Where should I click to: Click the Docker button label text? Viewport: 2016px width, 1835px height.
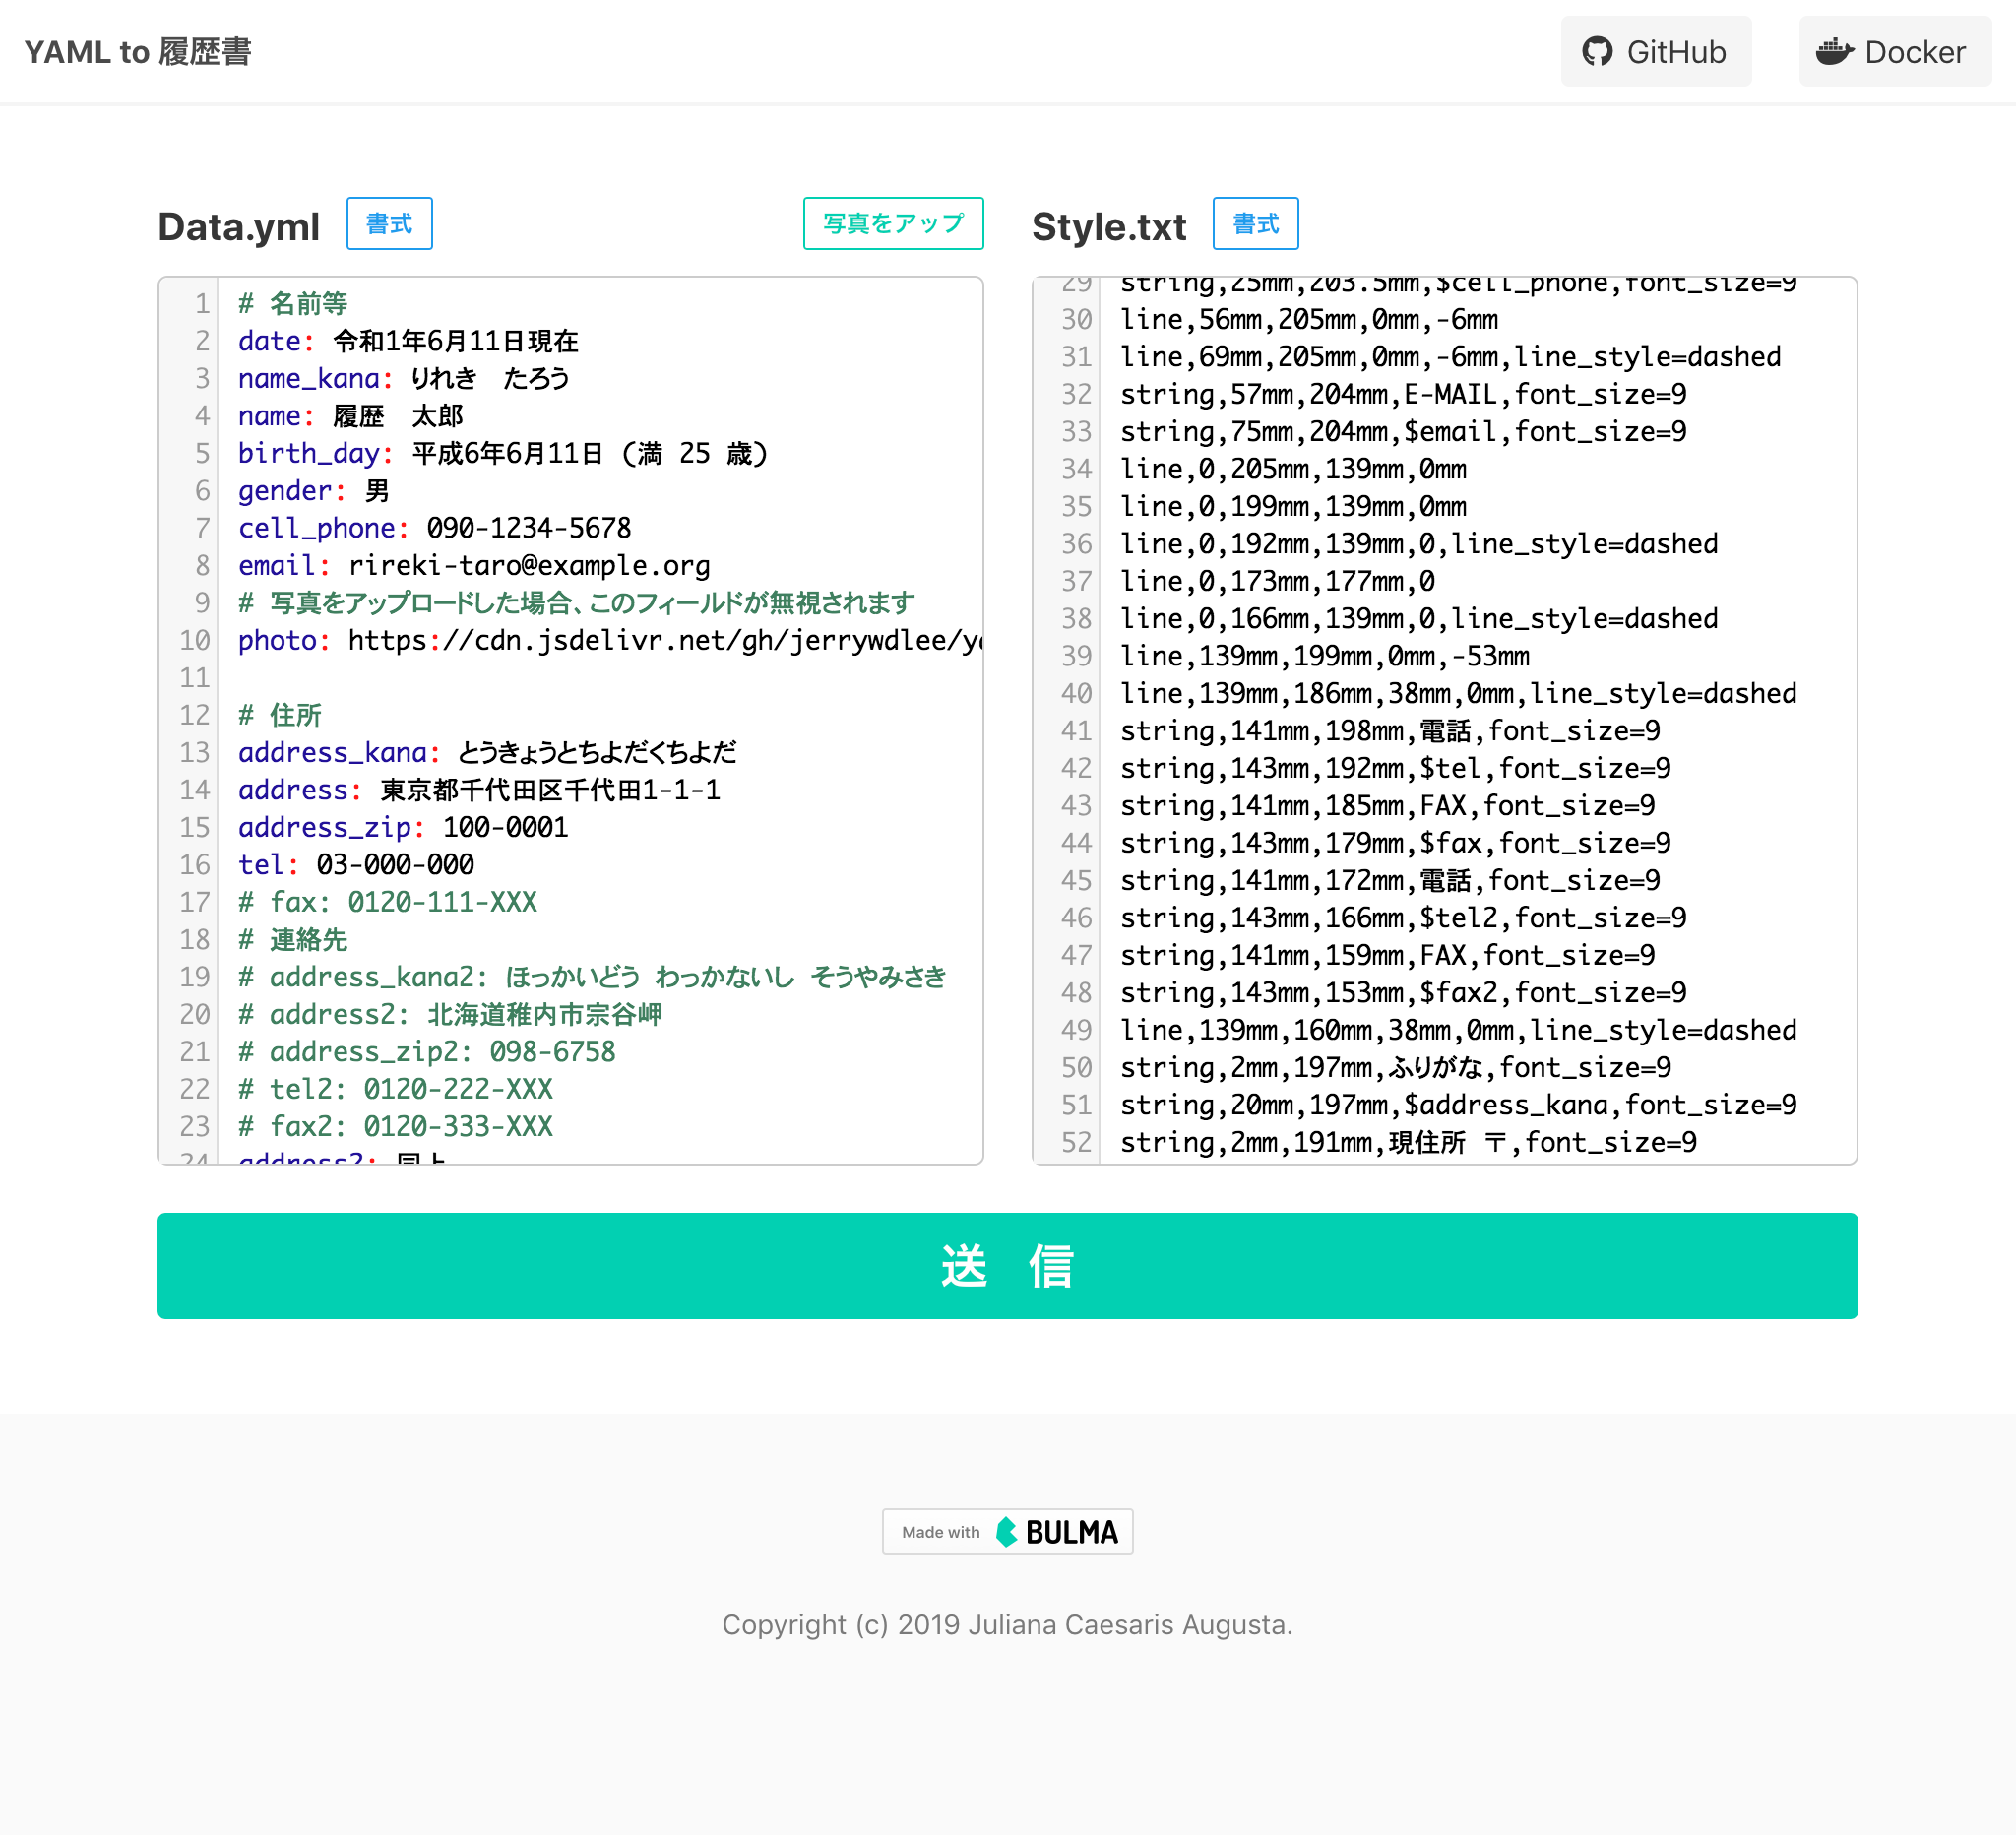[x=1913, y=51]
